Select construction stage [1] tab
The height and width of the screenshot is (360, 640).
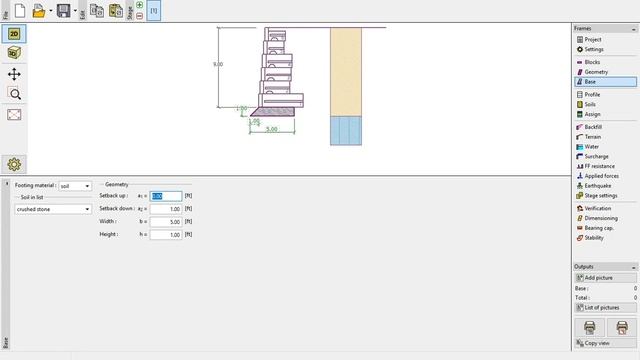coord(153,11)
